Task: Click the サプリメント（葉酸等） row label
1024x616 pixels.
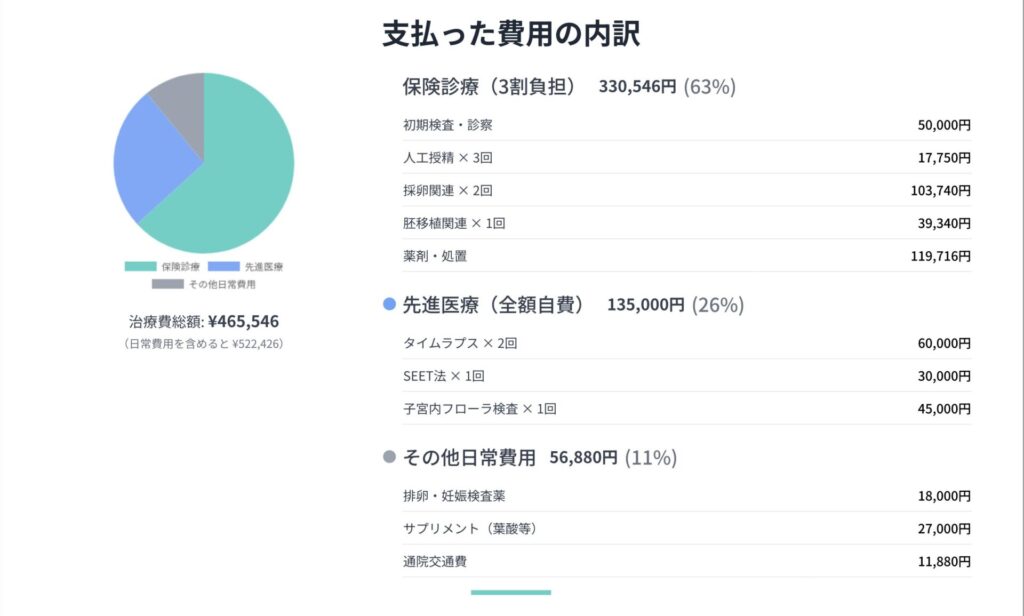Action: pyautogui.click(x=470, y=529)
